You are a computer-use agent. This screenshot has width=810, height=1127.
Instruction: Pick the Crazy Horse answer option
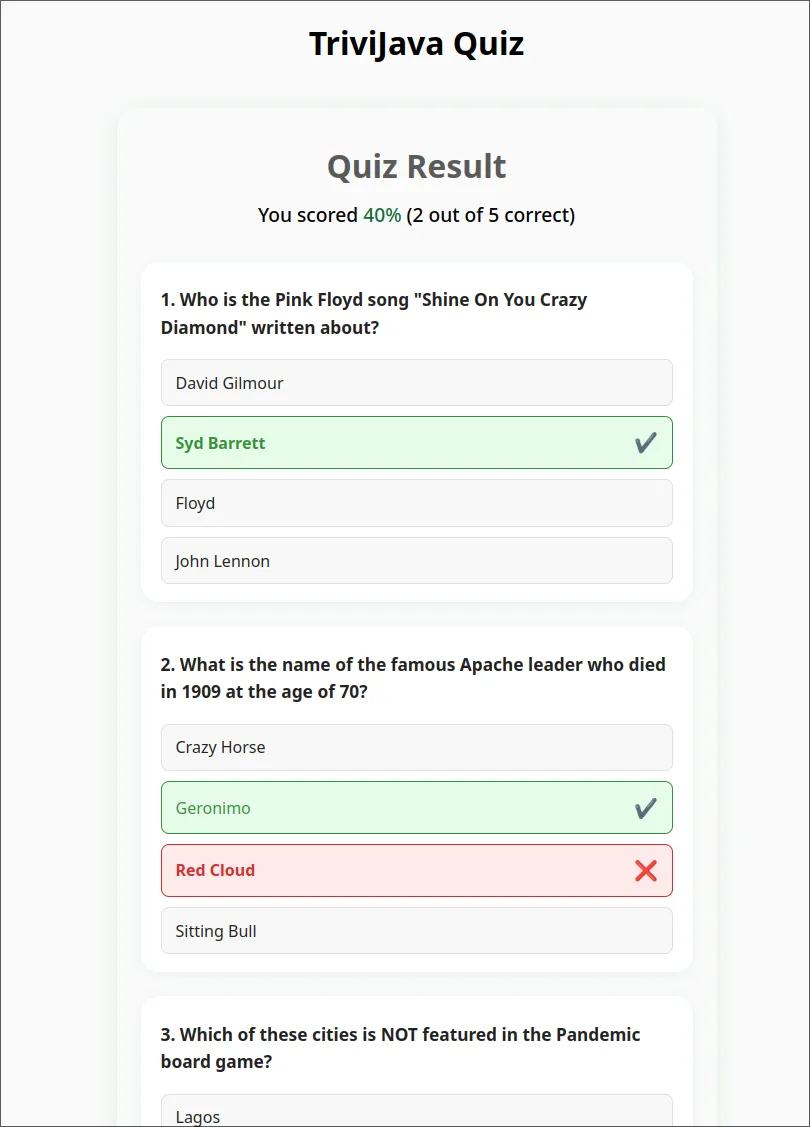point(416,747)
